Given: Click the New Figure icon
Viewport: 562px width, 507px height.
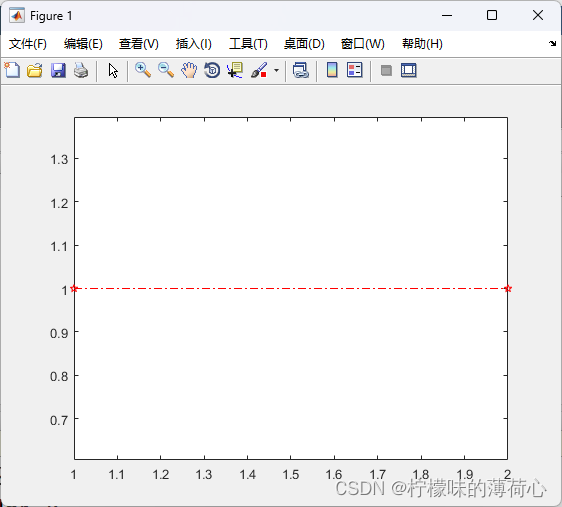Looking at the screenshot, I should [x=12, y=70].
